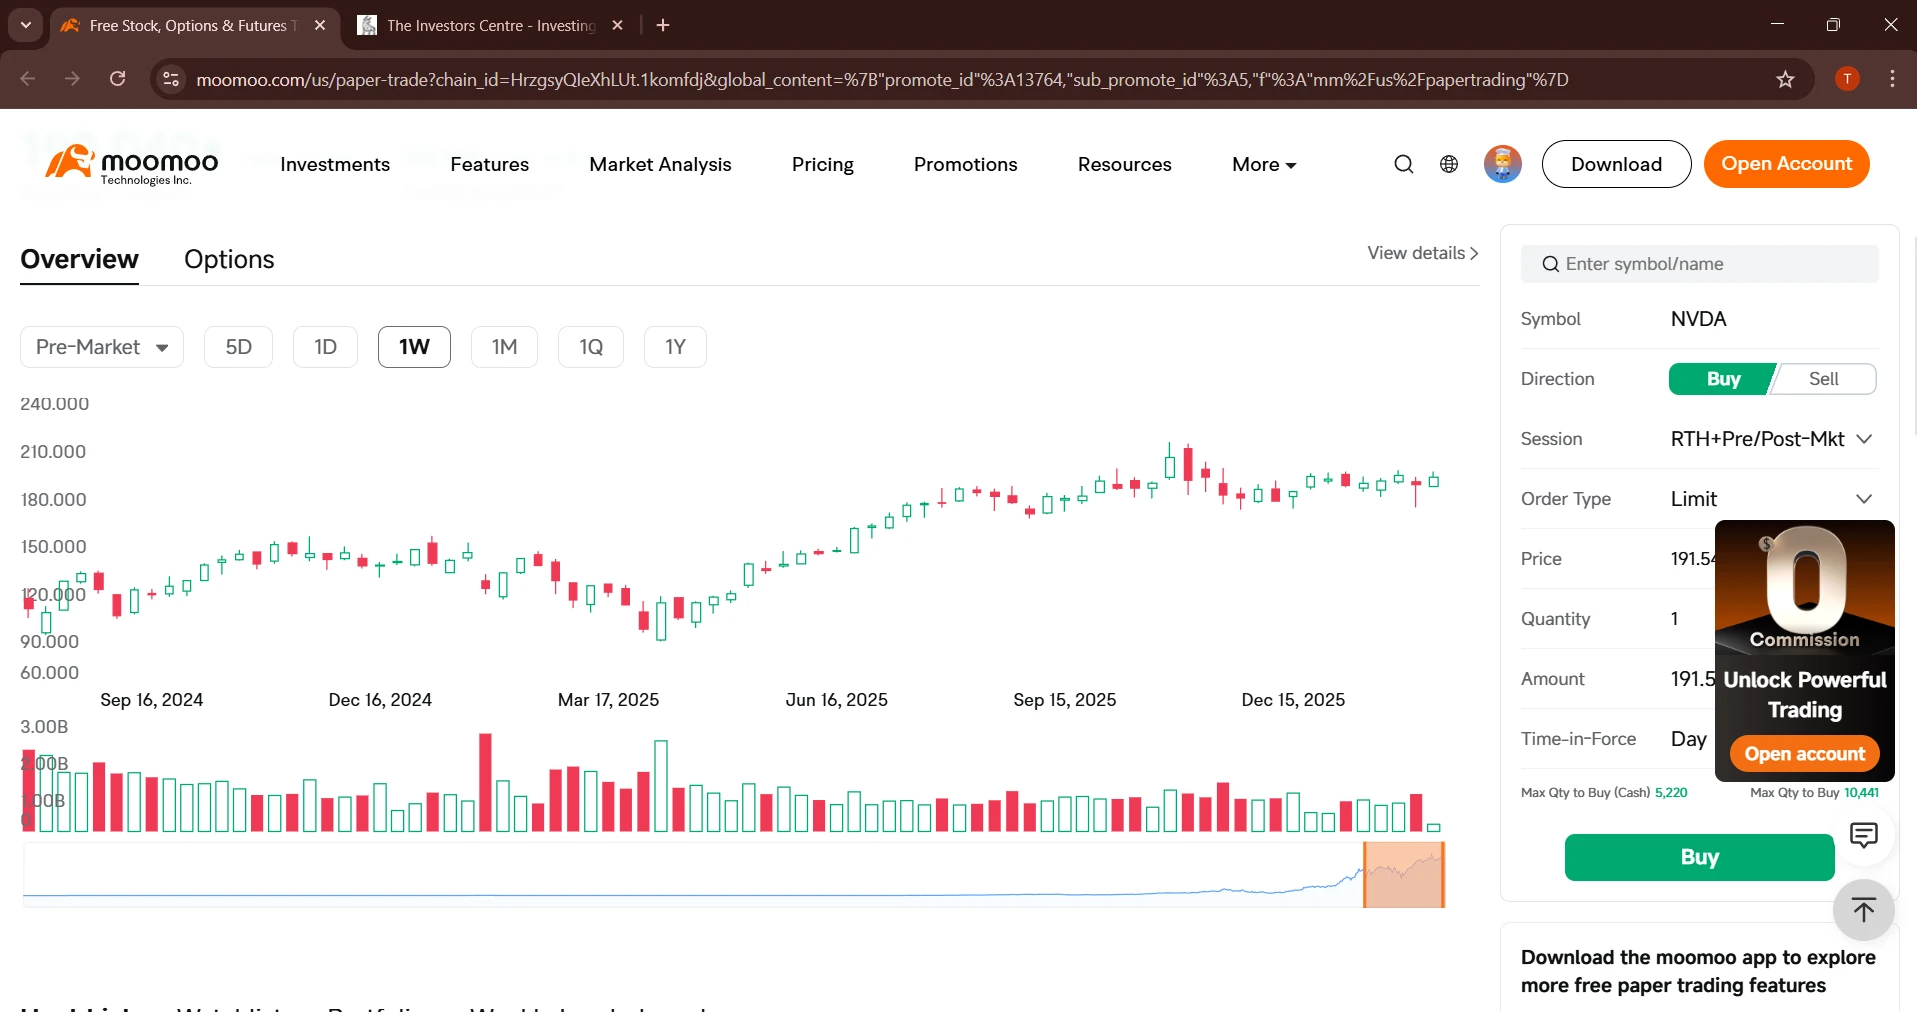
Task: Close The Investors Centre tab
Action: tap(618, 25)
